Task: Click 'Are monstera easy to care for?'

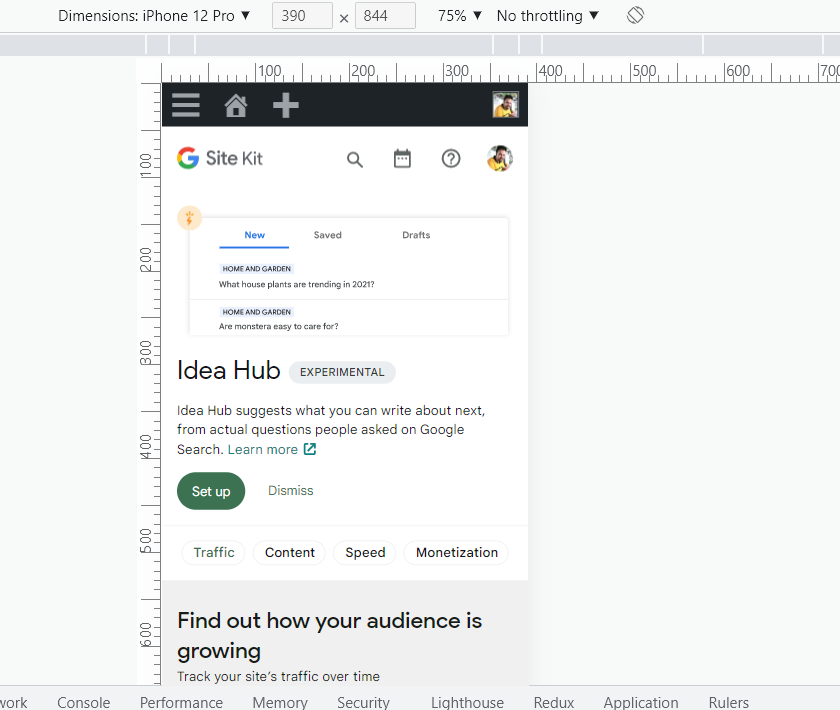Action: point(278,326)
